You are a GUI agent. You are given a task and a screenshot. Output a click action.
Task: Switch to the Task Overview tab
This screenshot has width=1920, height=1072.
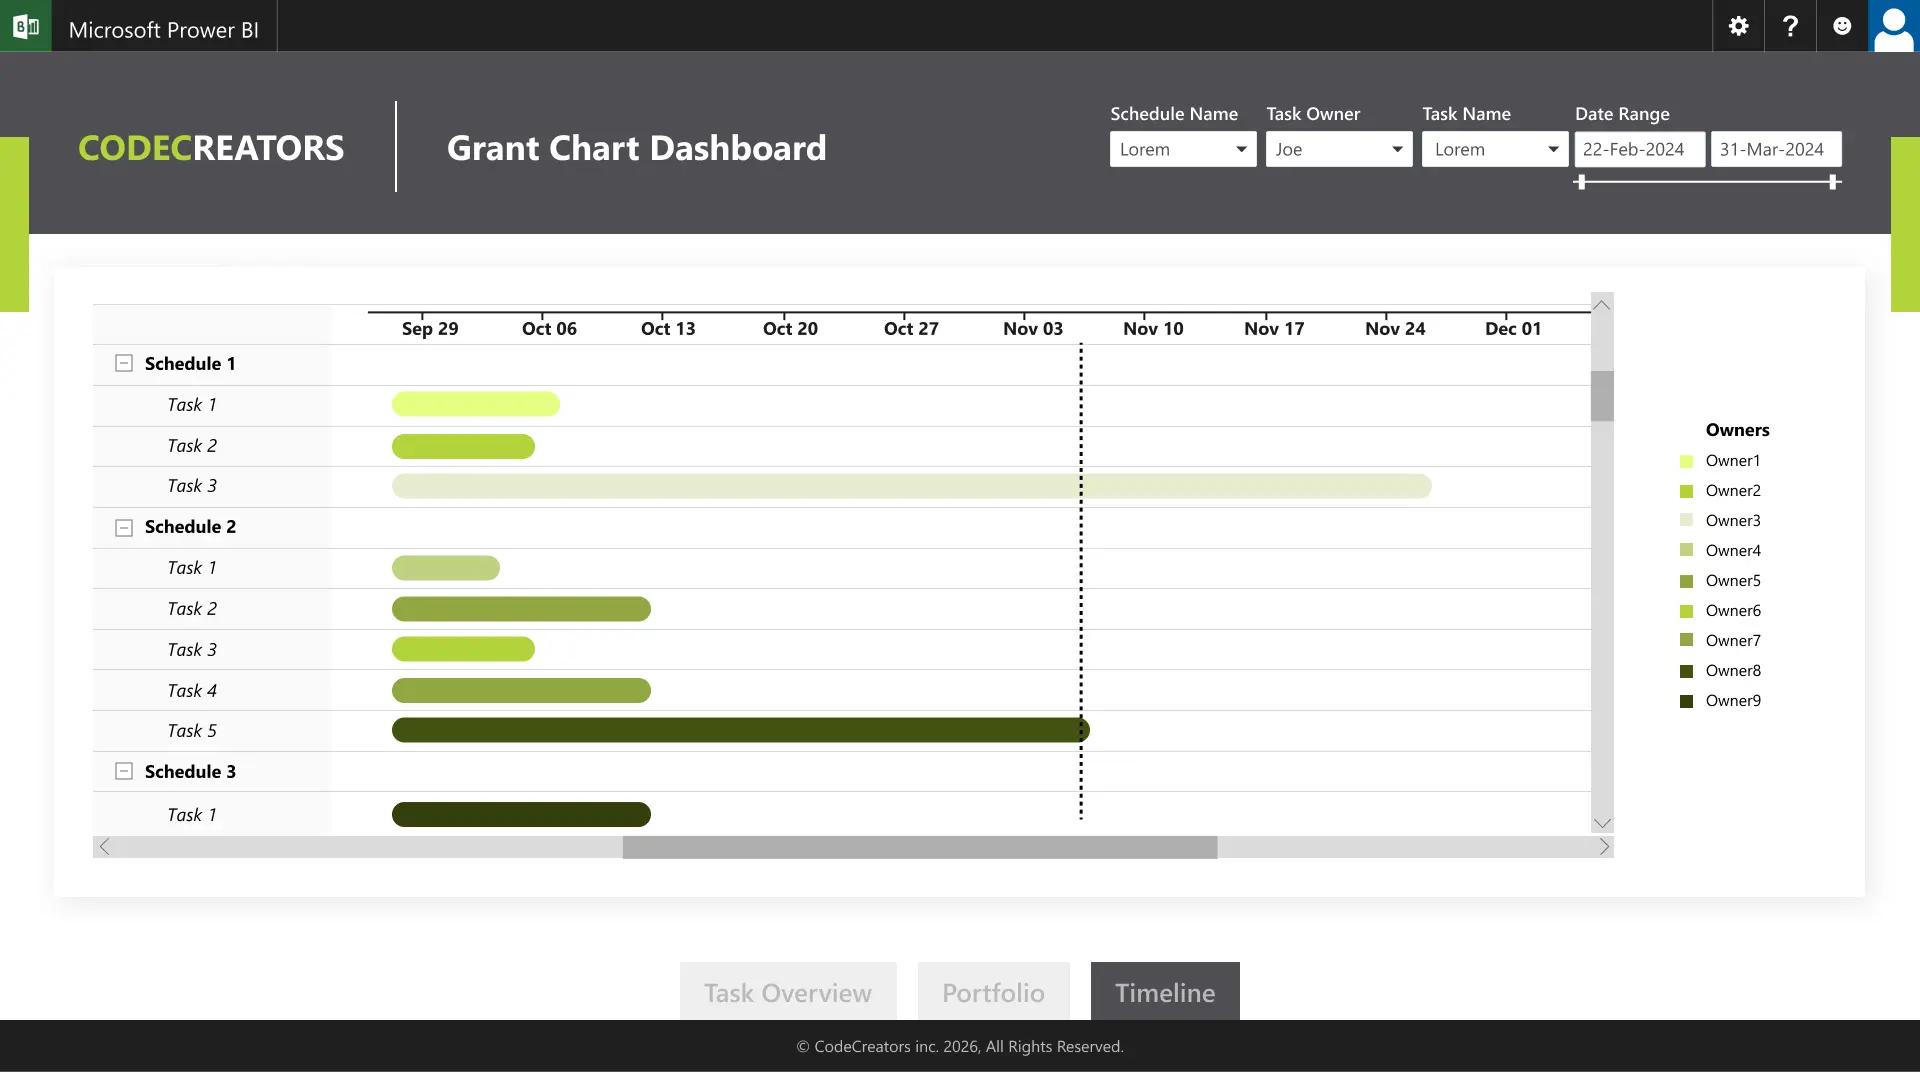[x=787, y=992]
